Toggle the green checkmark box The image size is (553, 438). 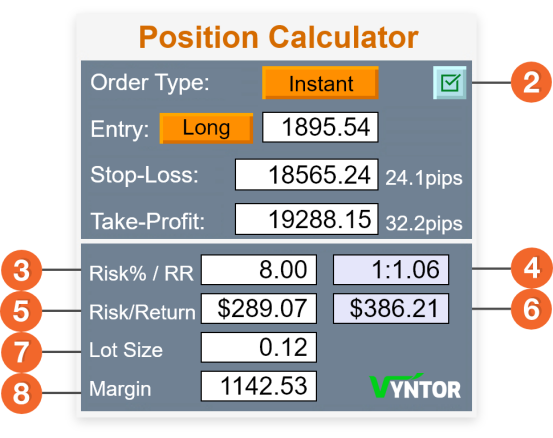(449, 83)
